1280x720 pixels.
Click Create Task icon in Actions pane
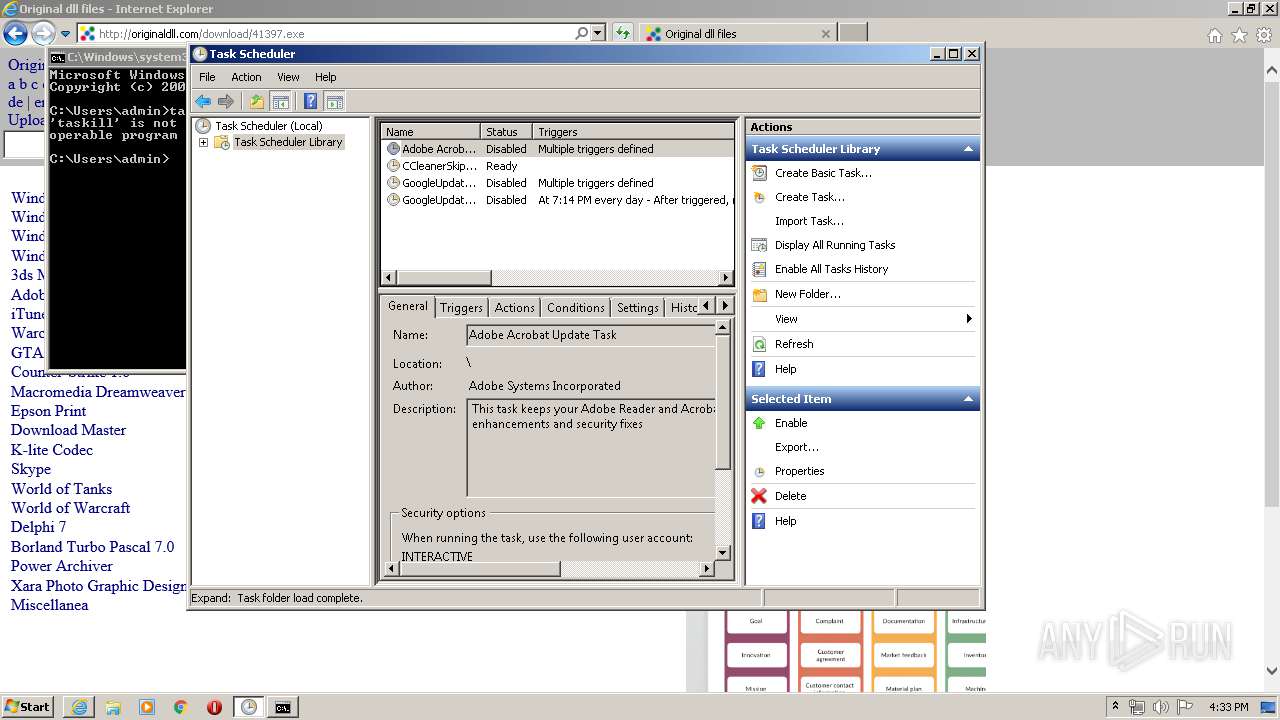click(760, 197)
